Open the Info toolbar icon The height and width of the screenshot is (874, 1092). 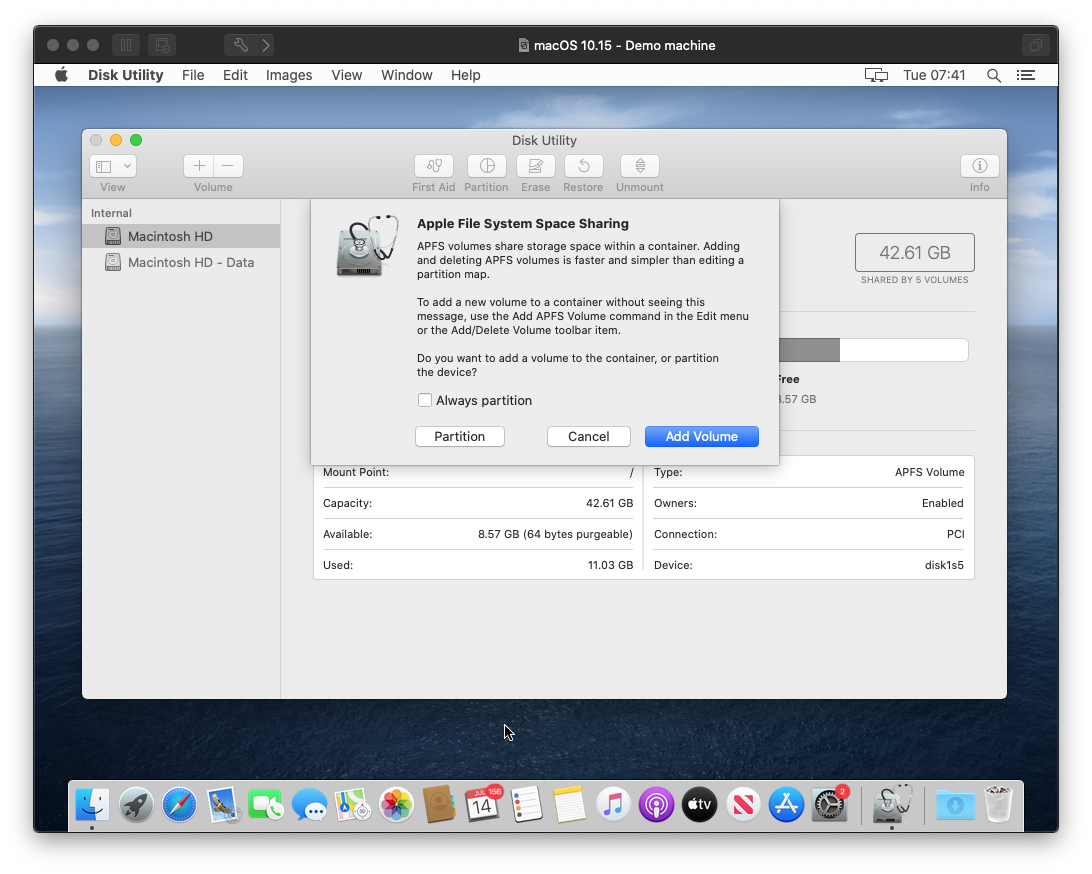coord(979,166)
